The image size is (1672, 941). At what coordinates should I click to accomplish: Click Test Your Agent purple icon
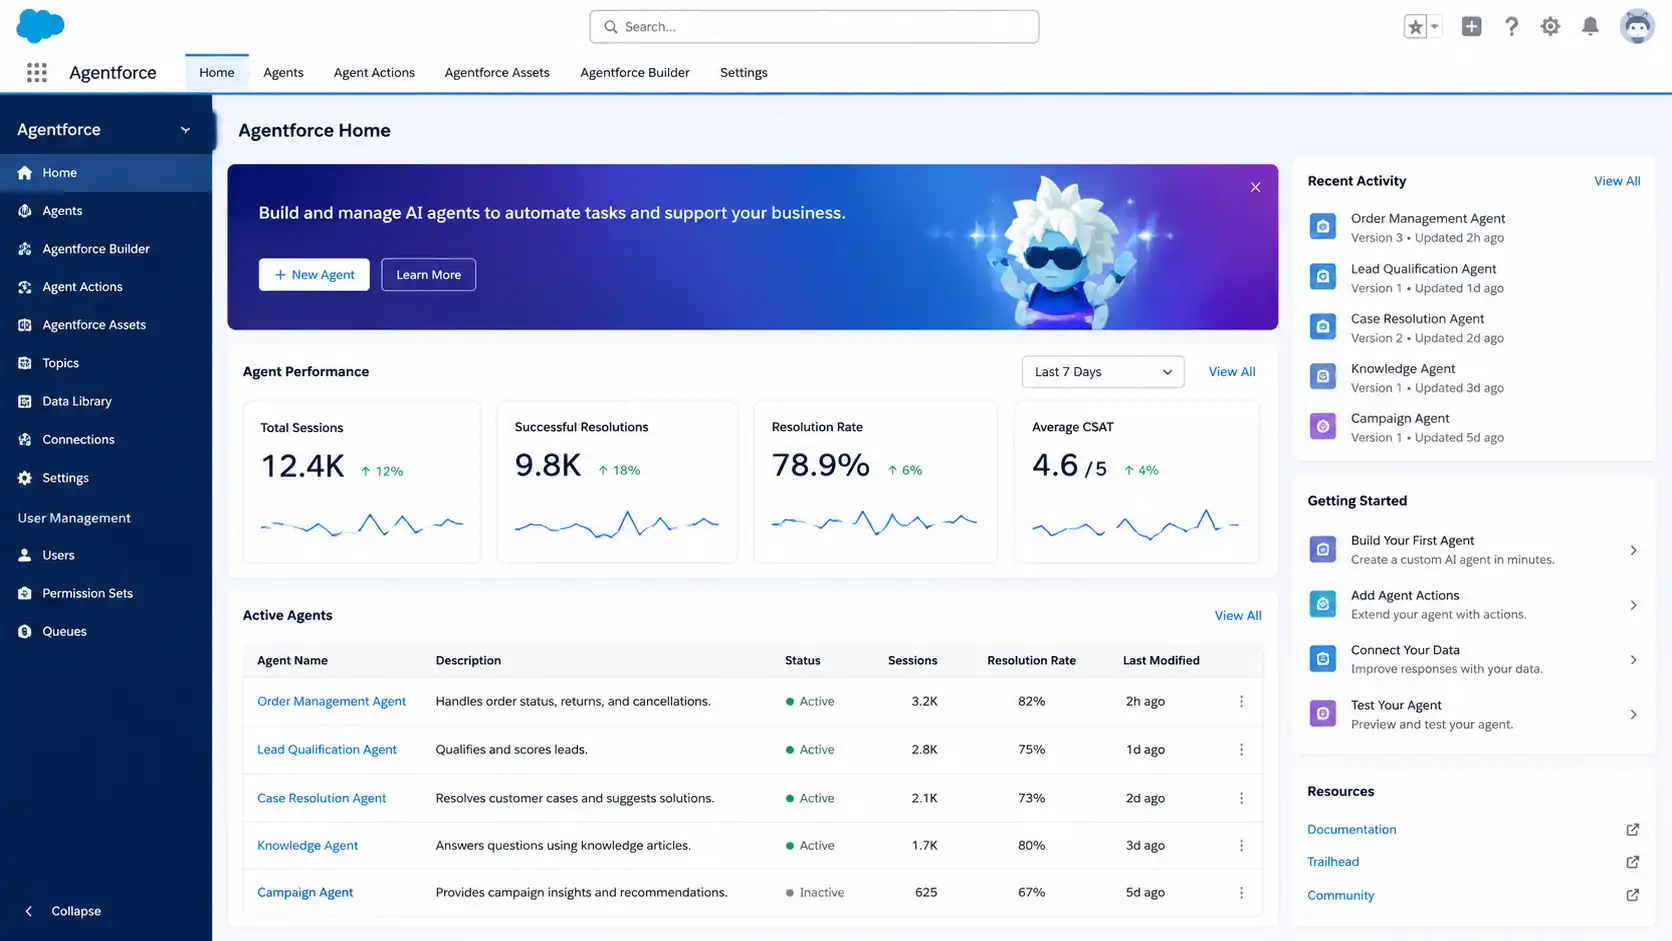coord(1323,714)
